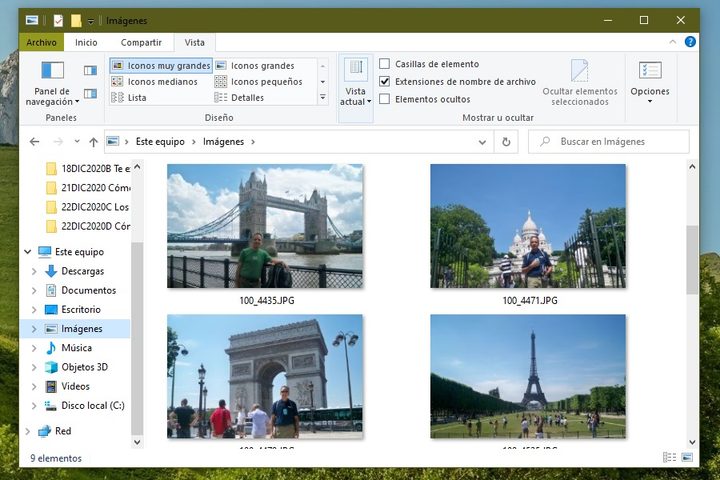Click the Buscar en Imágenes search box
The height and width of the screenshot is (480, 720).
click(609, 141)
